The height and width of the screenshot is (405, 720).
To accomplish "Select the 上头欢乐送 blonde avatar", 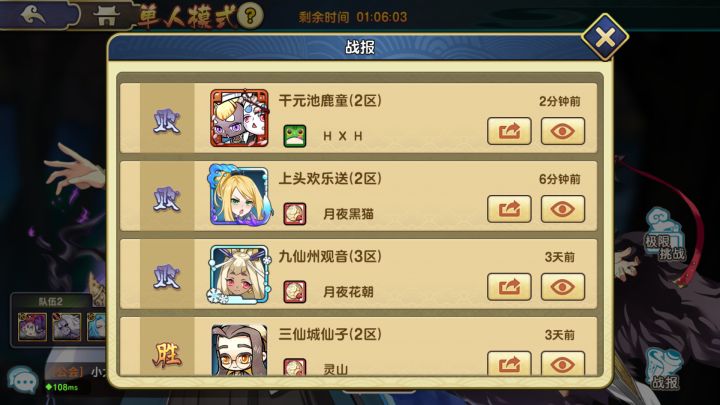I will click(x=239, y=196).
